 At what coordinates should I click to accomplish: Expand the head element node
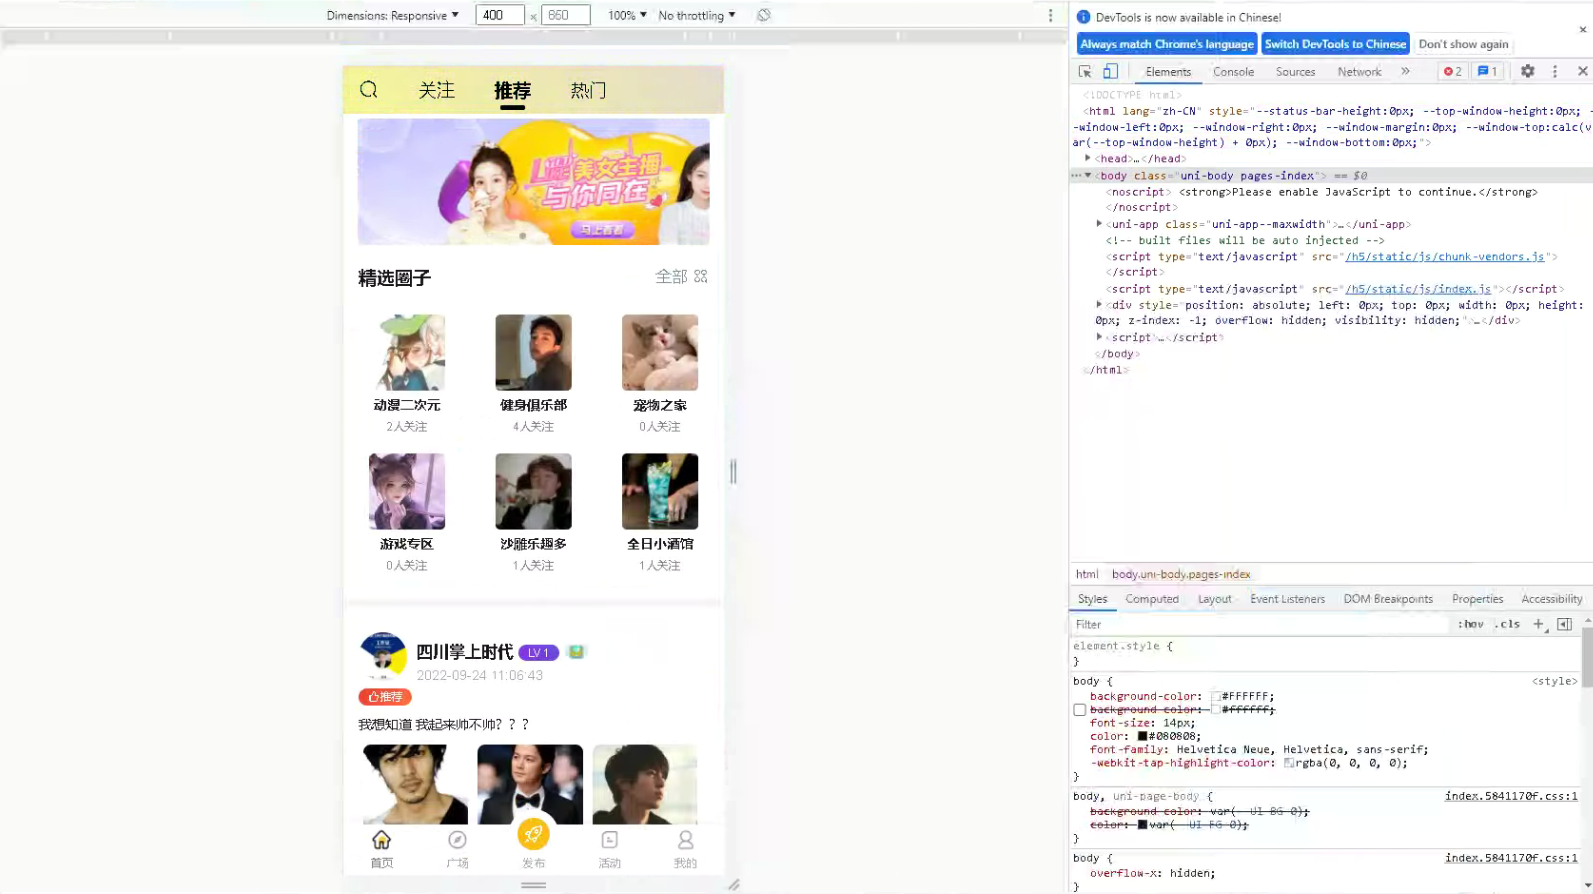click(x=1088, y=158)
